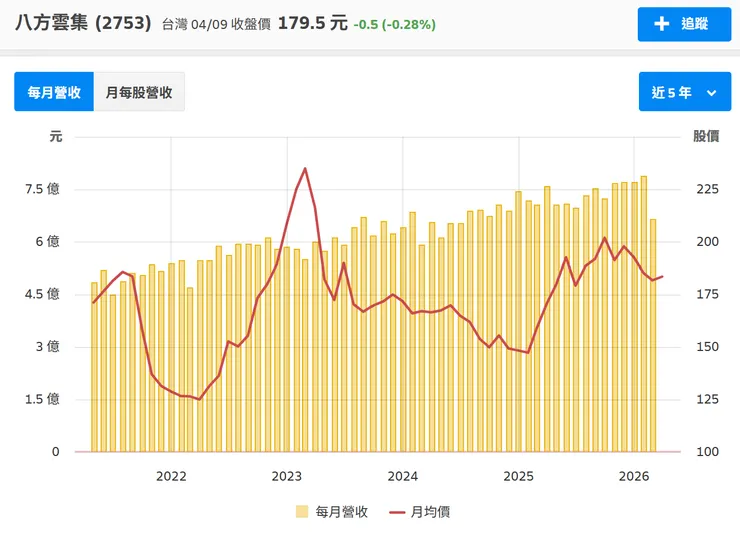Click the 股價 right axis title

(706, 136)
